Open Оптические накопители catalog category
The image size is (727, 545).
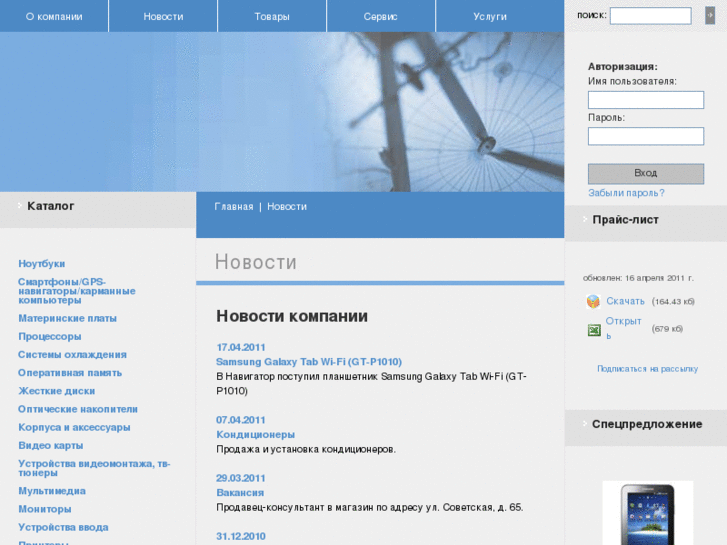click(x=78, y=409)
